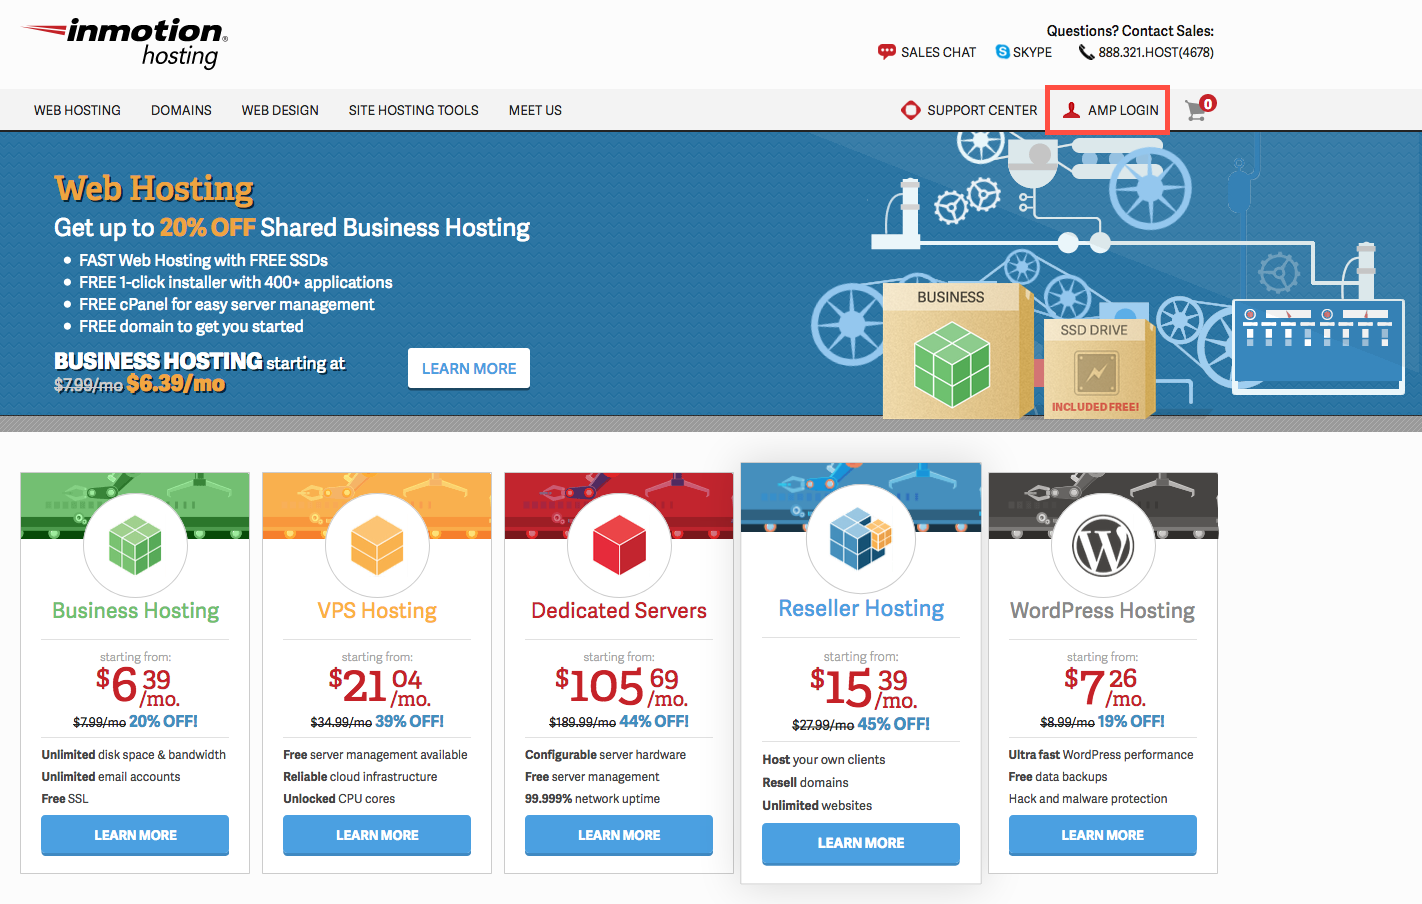Contact sales via the Skype link
The height and width of the screenshot is (904, 1422).
1024,52
